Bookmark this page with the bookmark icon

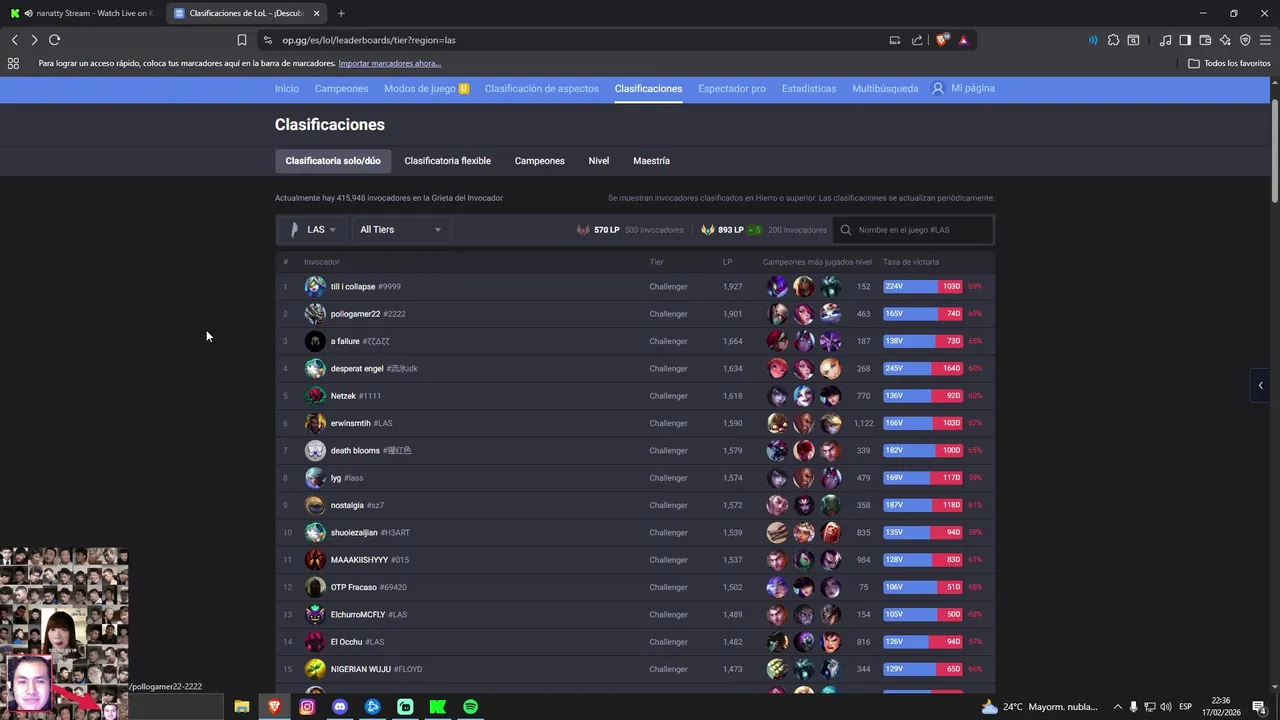coord(242,40)
